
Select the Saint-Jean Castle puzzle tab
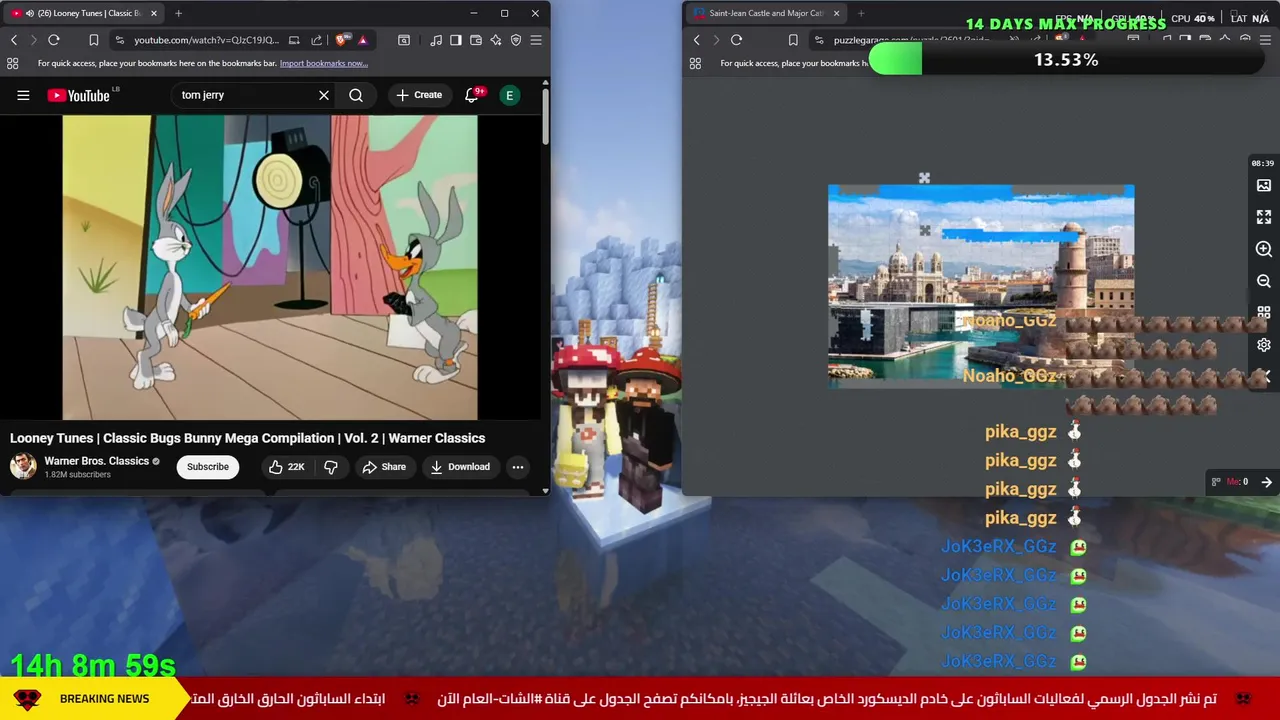tap(766, 13)
